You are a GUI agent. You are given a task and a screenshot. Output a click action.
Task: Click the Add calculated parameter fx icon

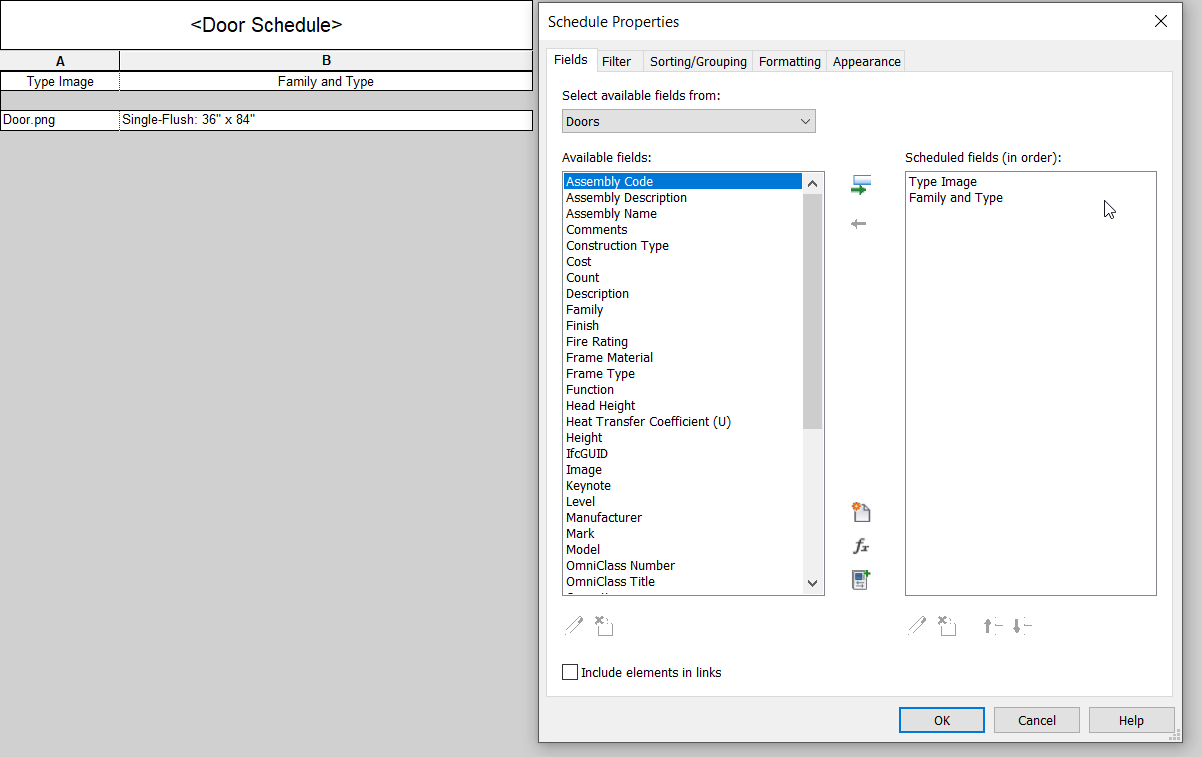coord(861,547)
